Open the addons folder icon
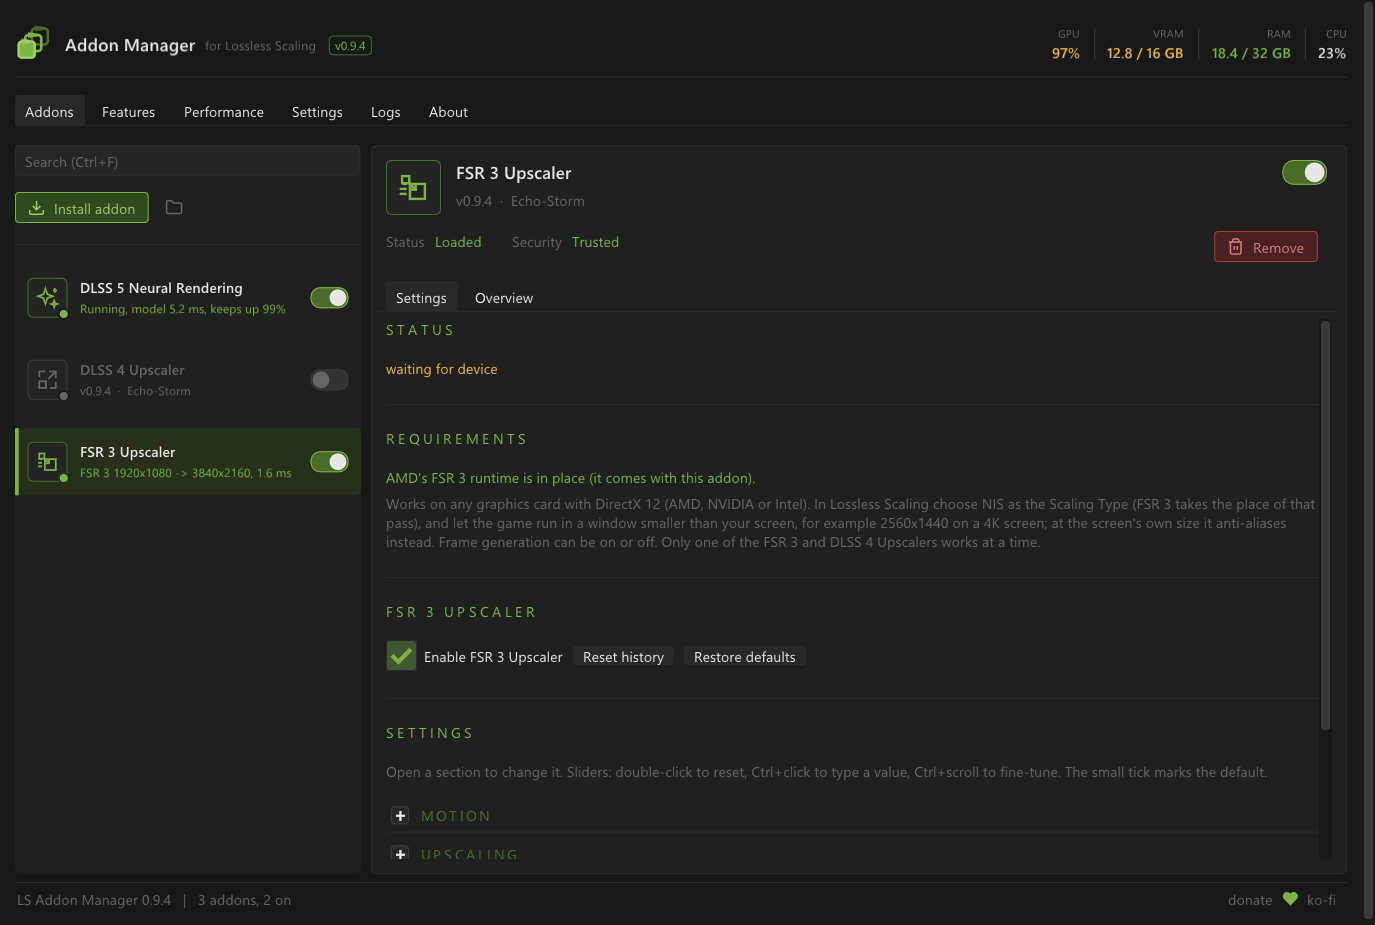 coord(174,208)
